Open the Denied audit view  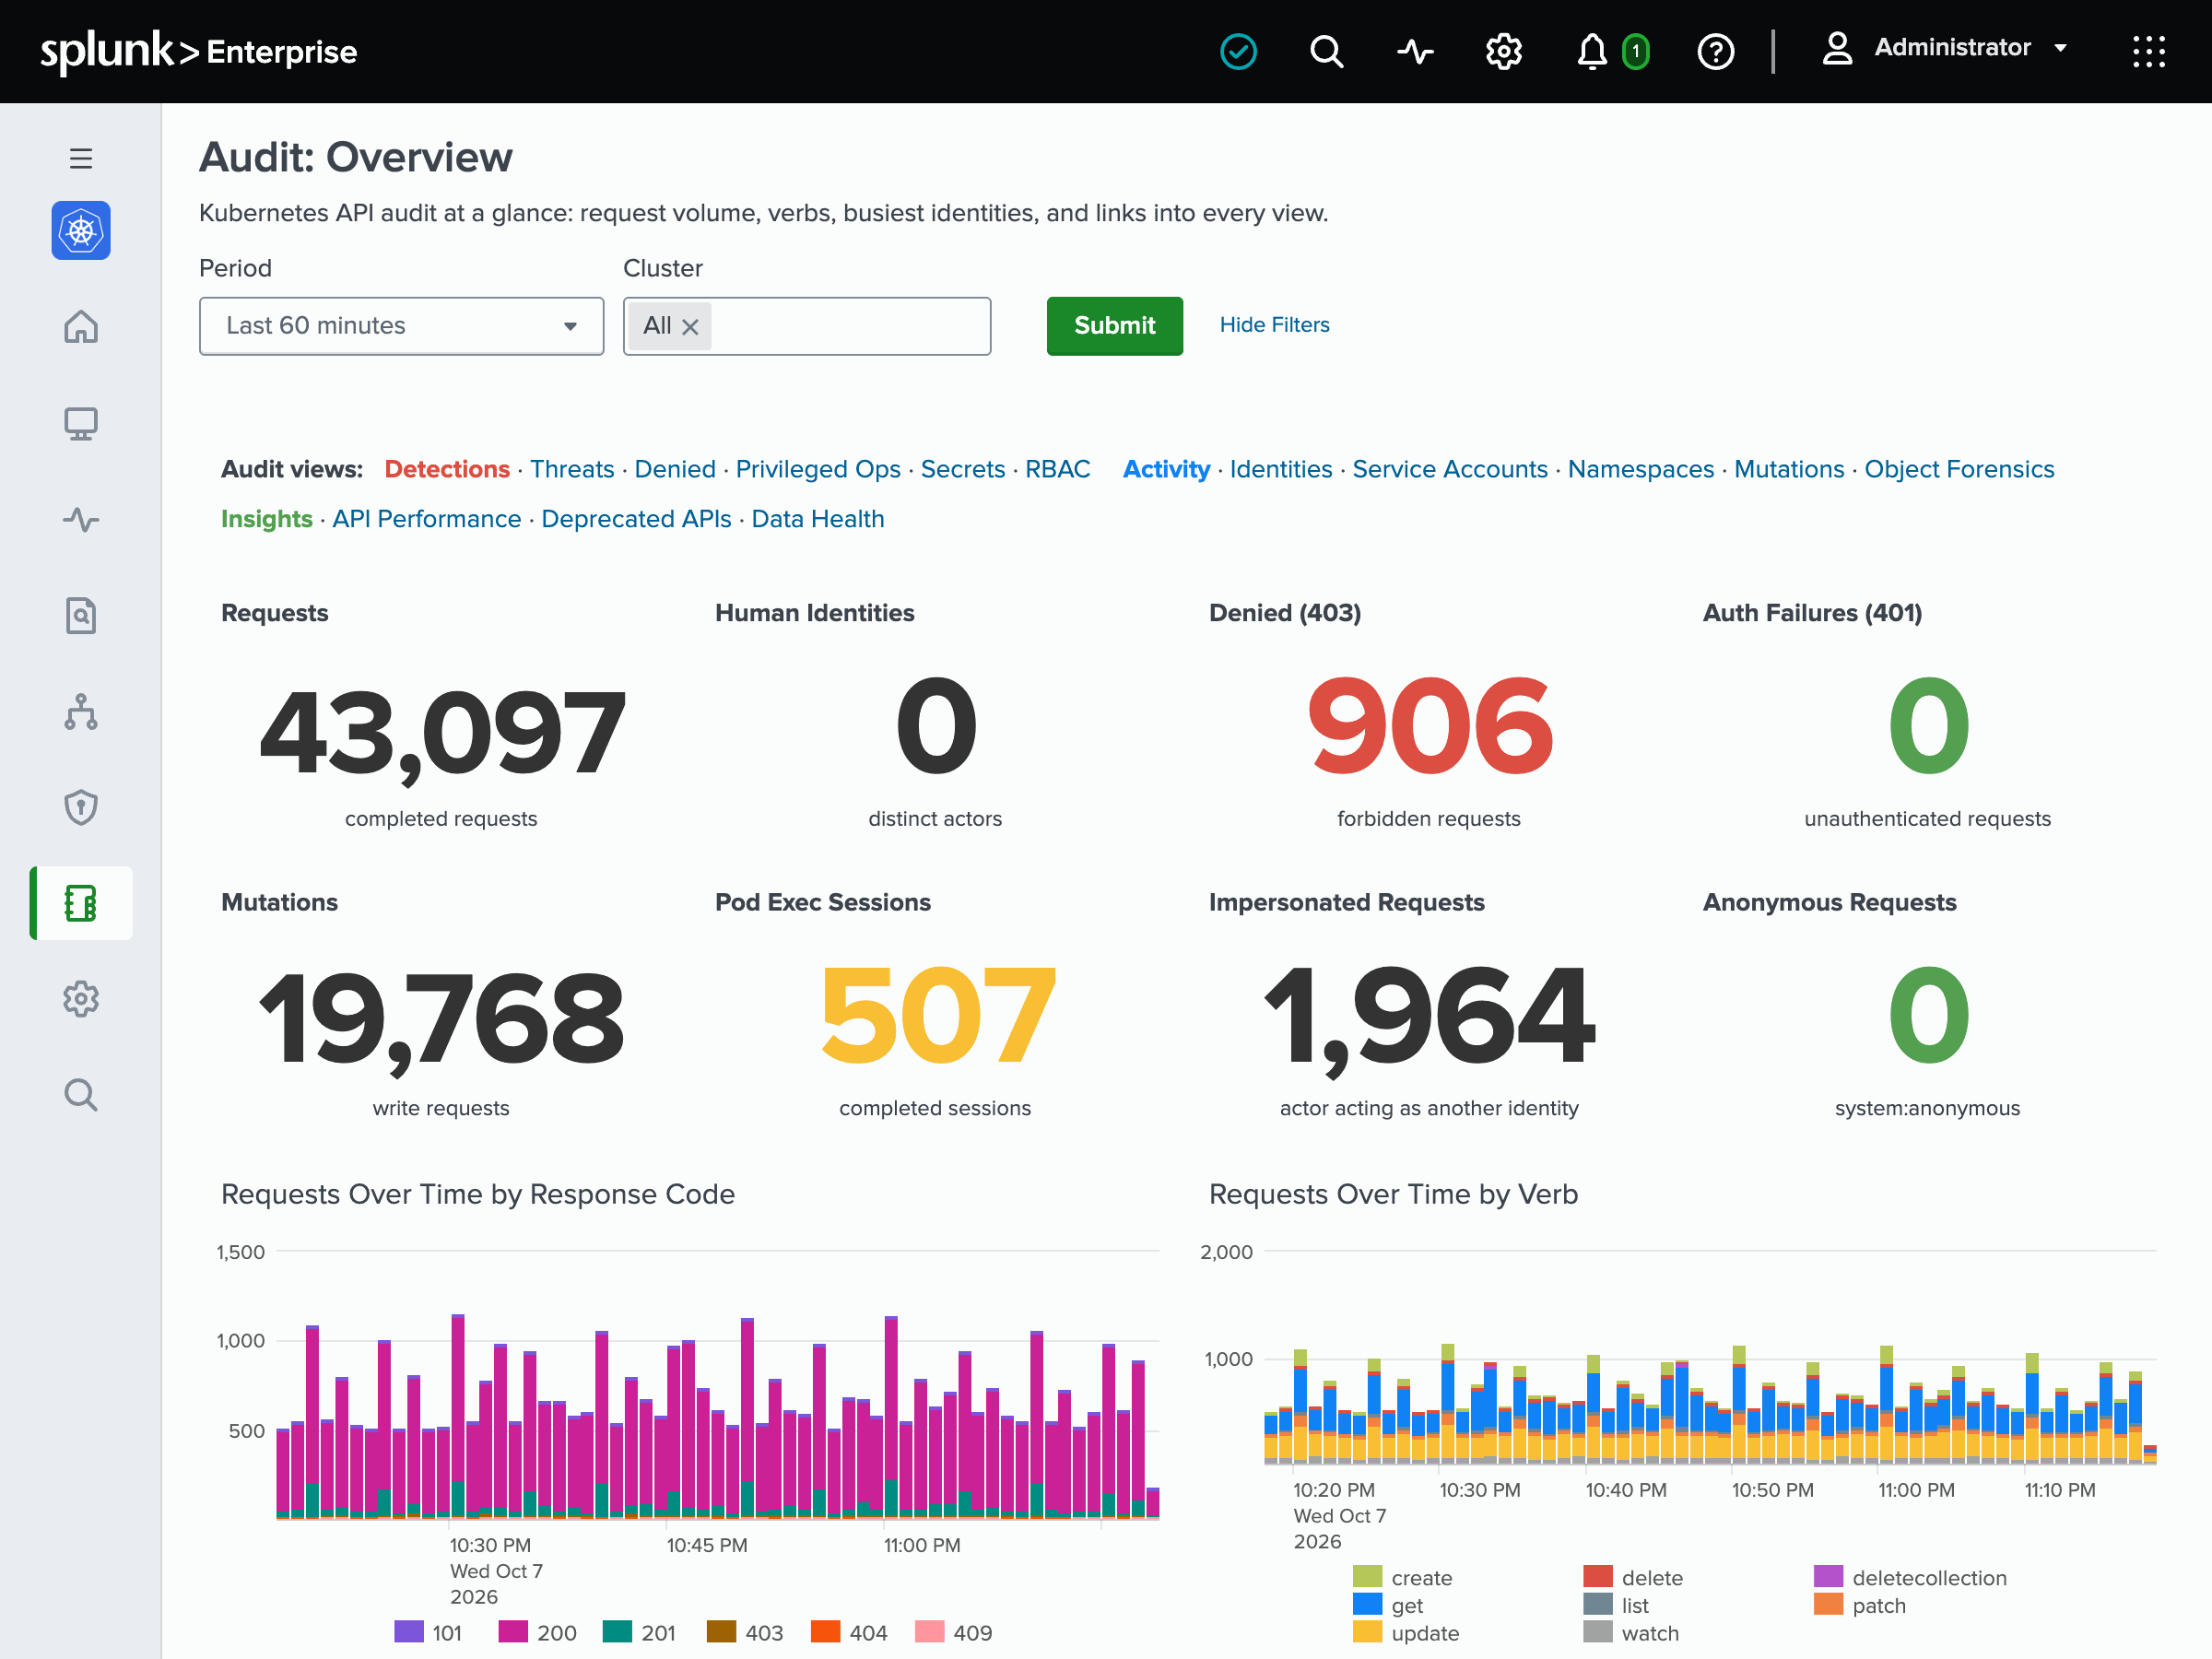(x=675, y=469)
